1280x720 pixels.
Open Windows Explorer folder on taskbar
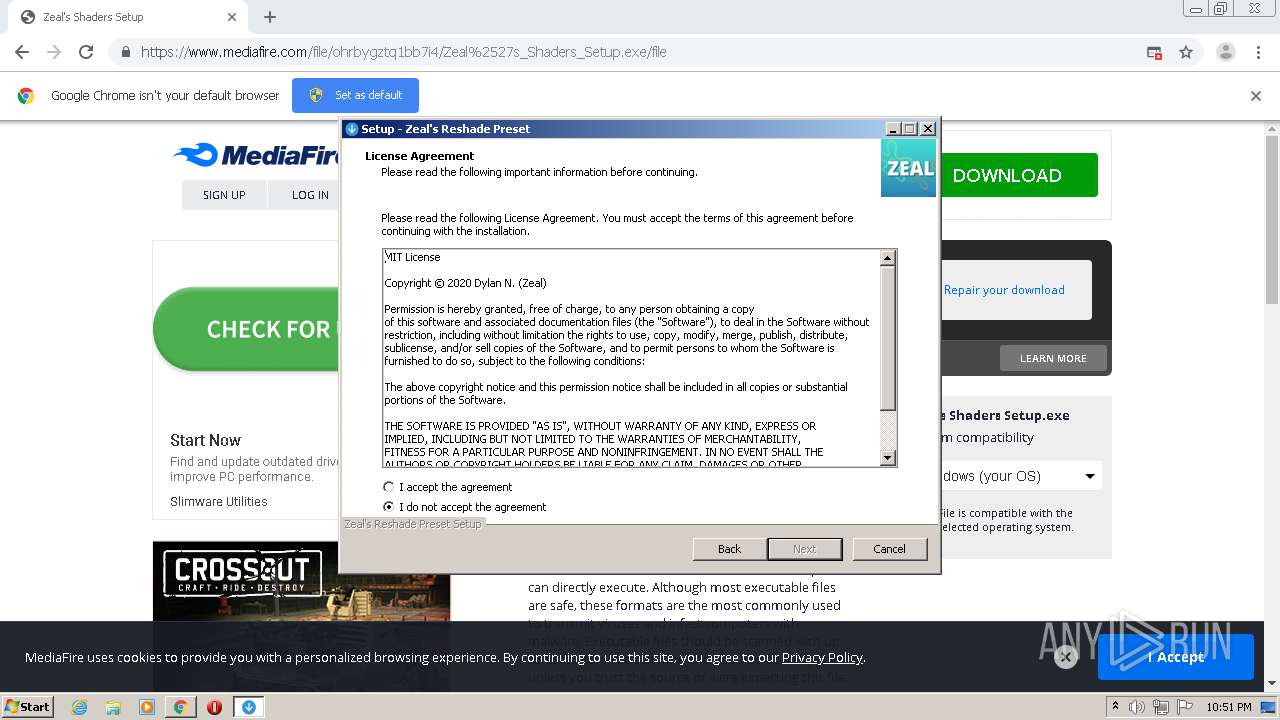pos(113,707)
